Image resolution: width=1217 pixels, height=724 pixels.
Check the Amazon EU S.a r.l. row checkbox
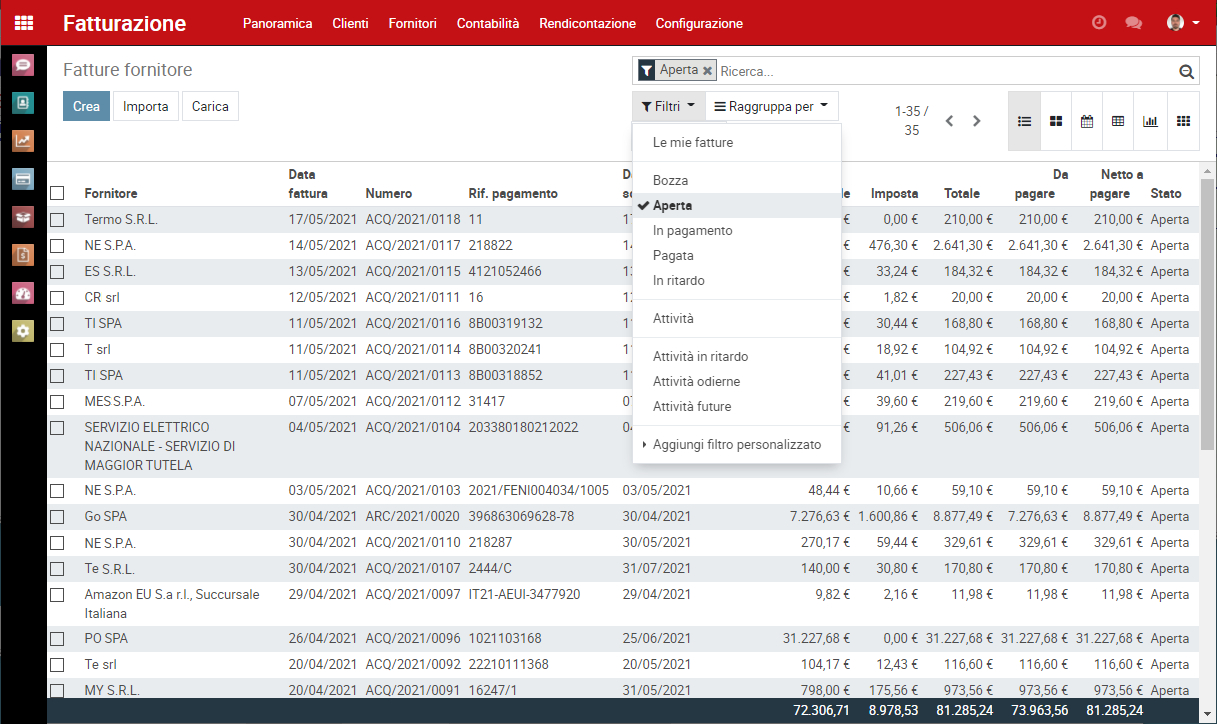(58, 595)
